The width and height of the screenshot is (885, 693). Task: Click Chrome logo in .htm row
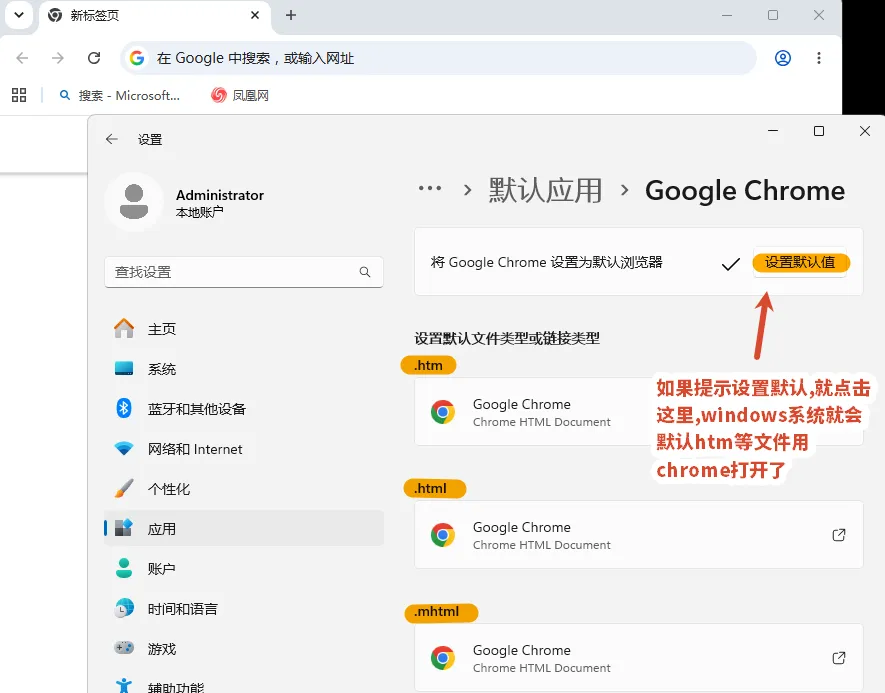click(443, 412)
